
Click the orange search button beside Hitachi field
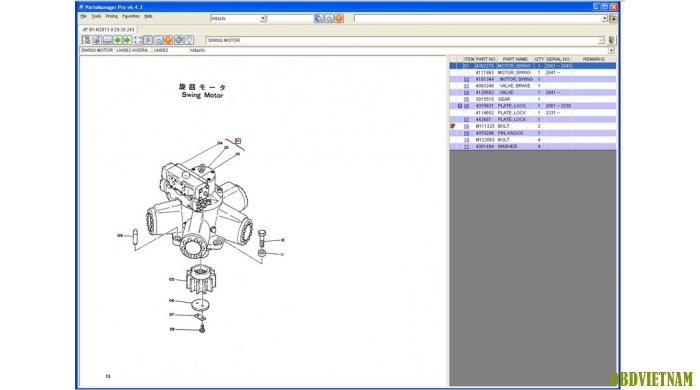pyautogui.click(x=339, y=18)
